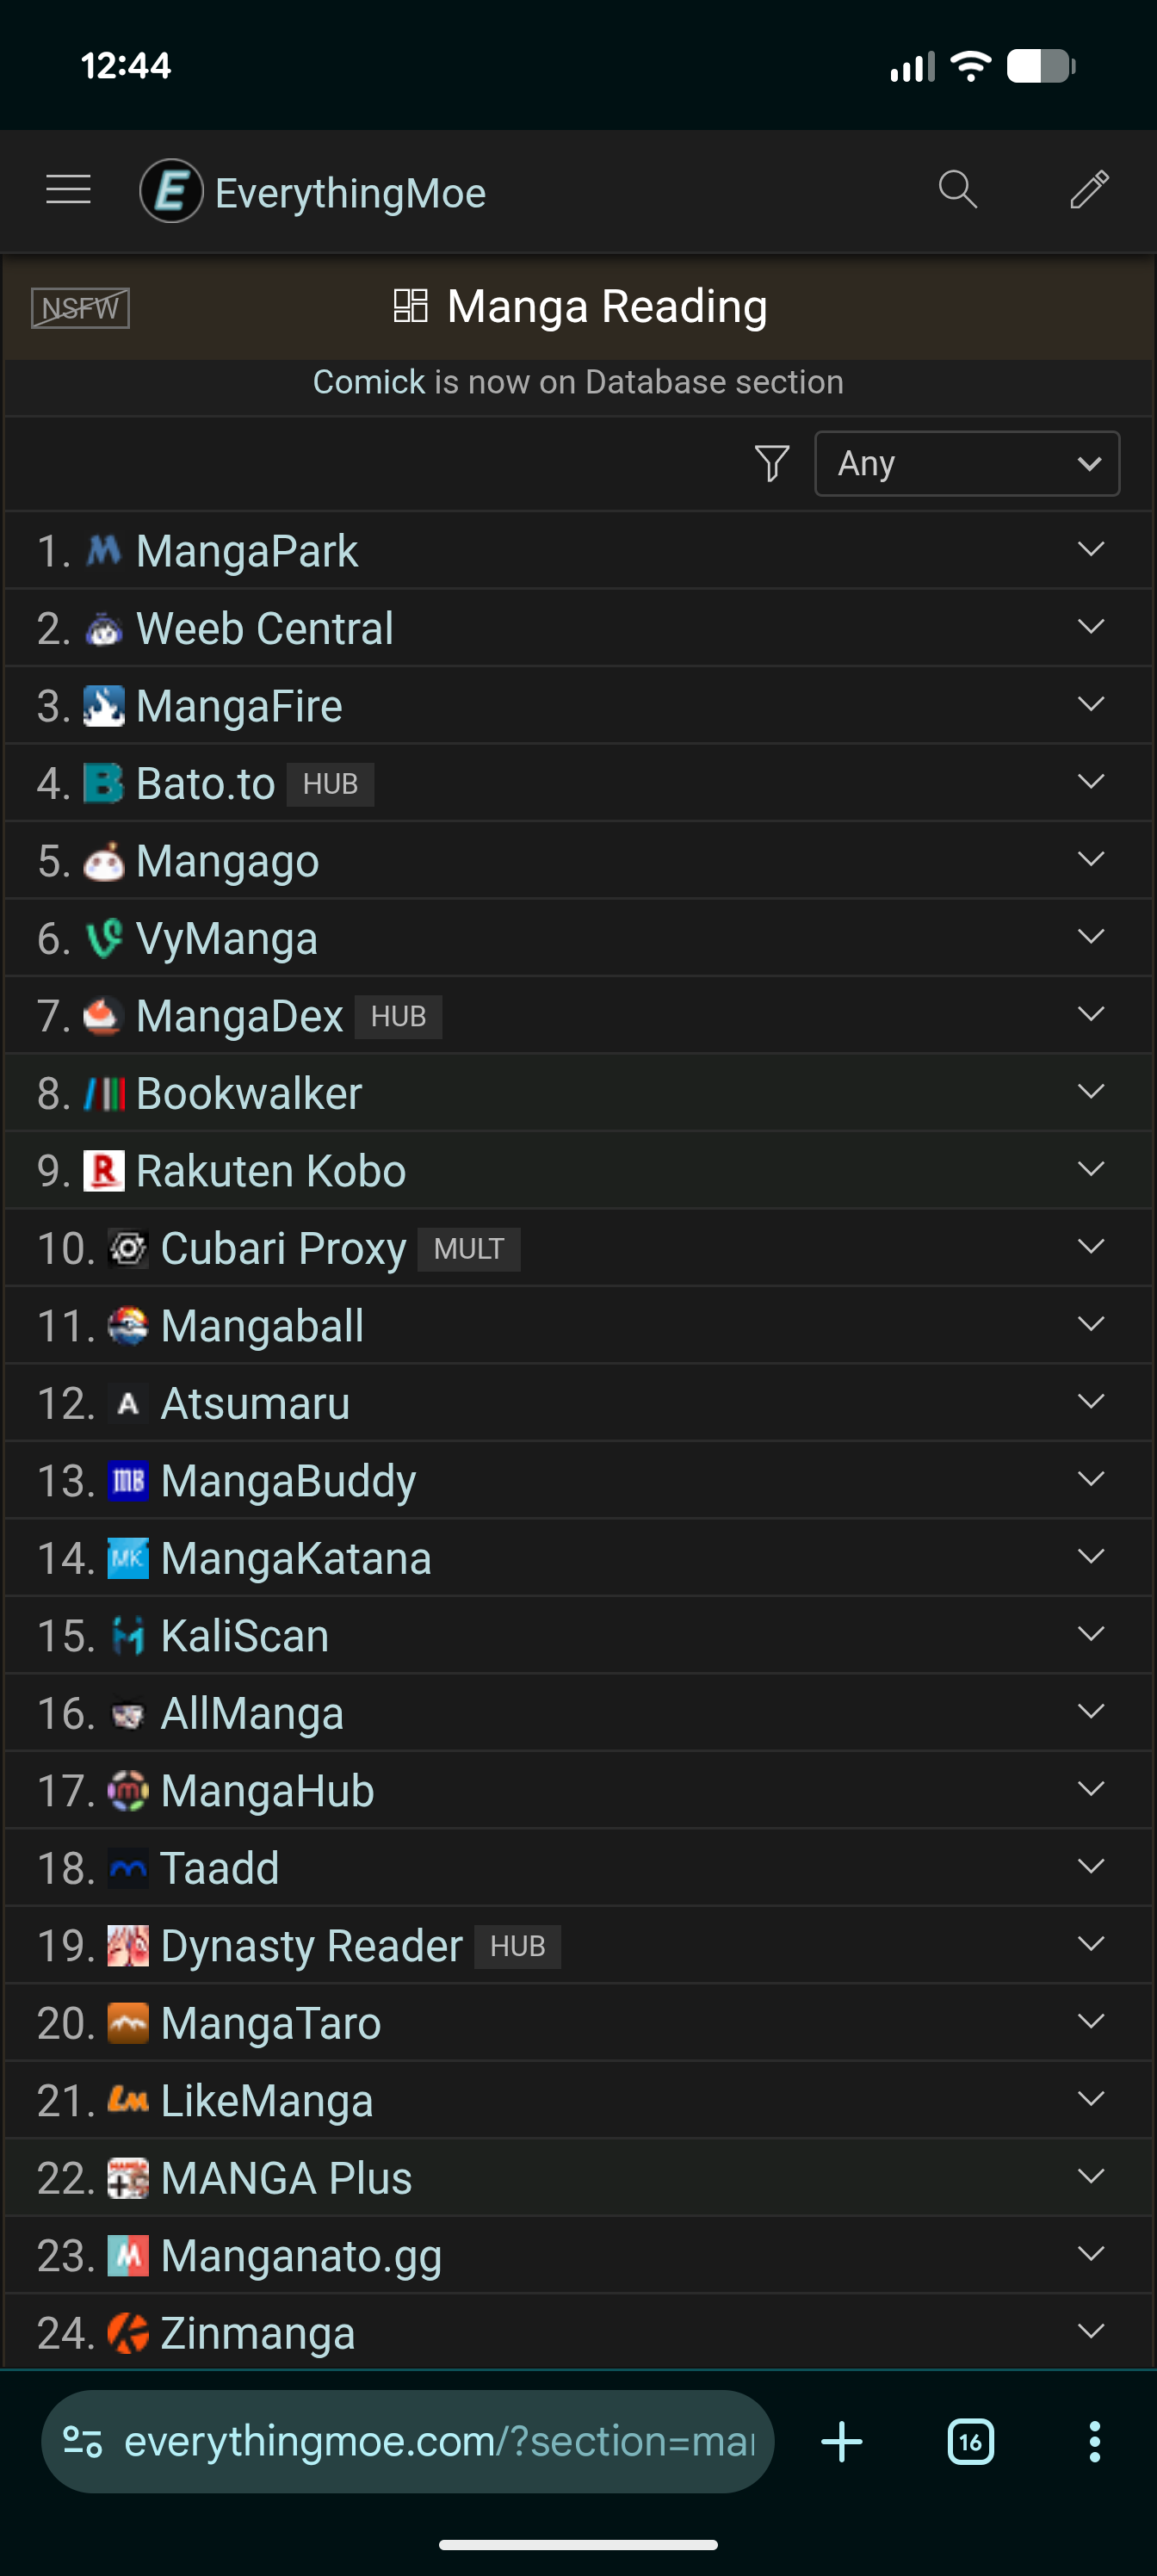Expand the MangaPark entry

1090,550
